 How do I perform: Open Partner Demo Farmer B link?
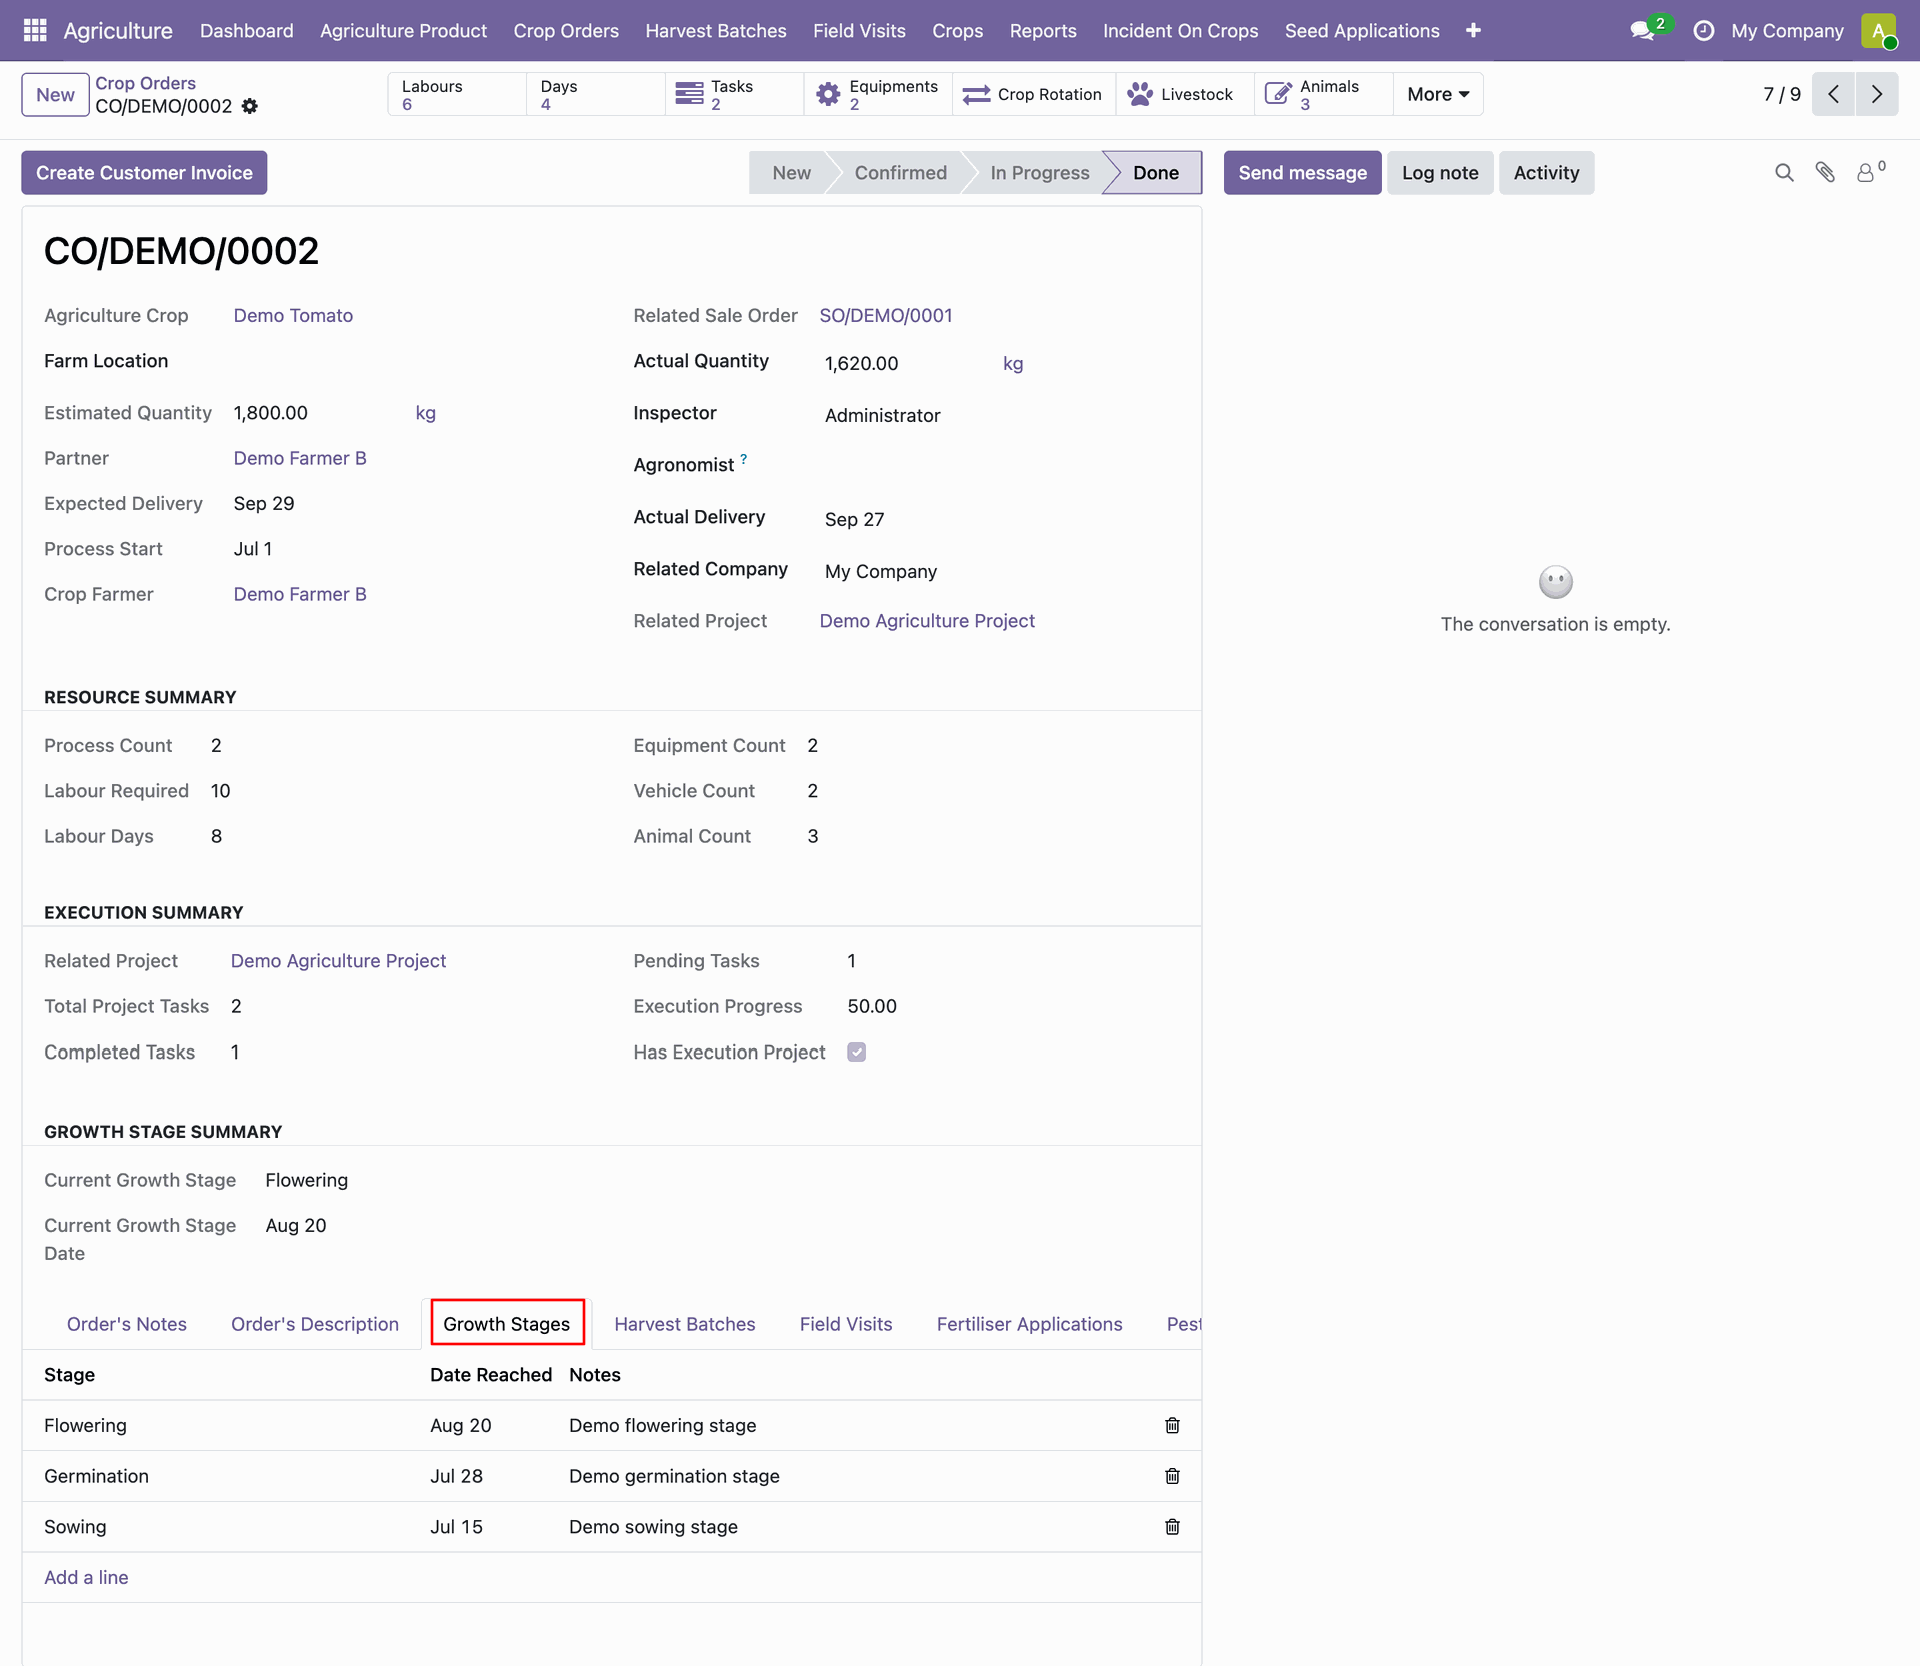pyautogui.click(x=300, y=459)
